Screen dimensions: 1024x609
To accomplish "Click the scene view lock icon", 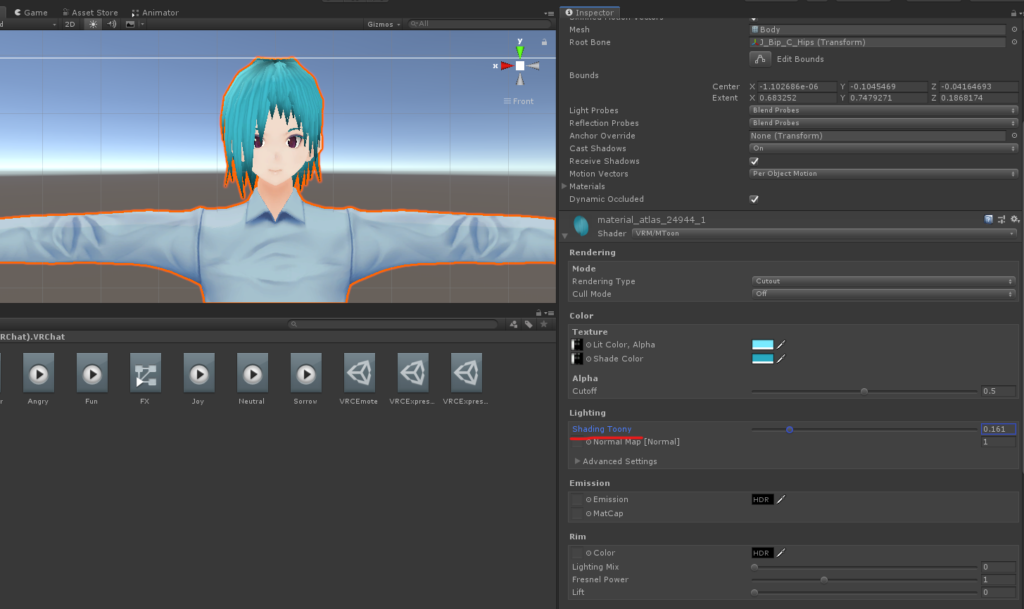I will pos(544,42).
